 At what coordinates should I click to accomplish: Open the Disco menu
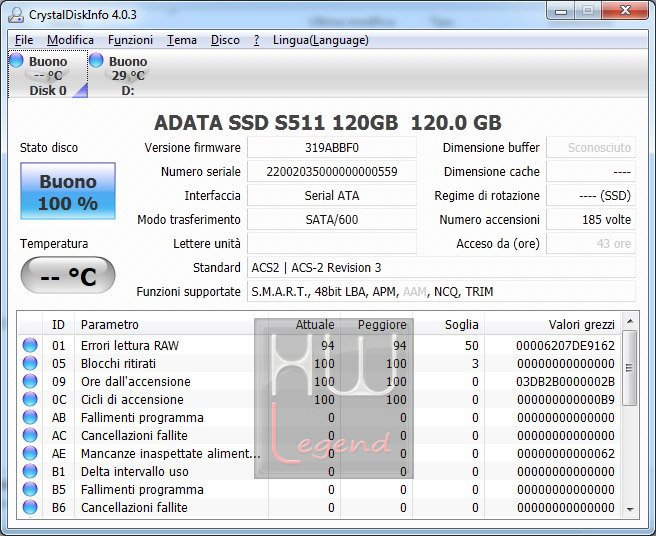pyautogui.click(x=225, y=40)
